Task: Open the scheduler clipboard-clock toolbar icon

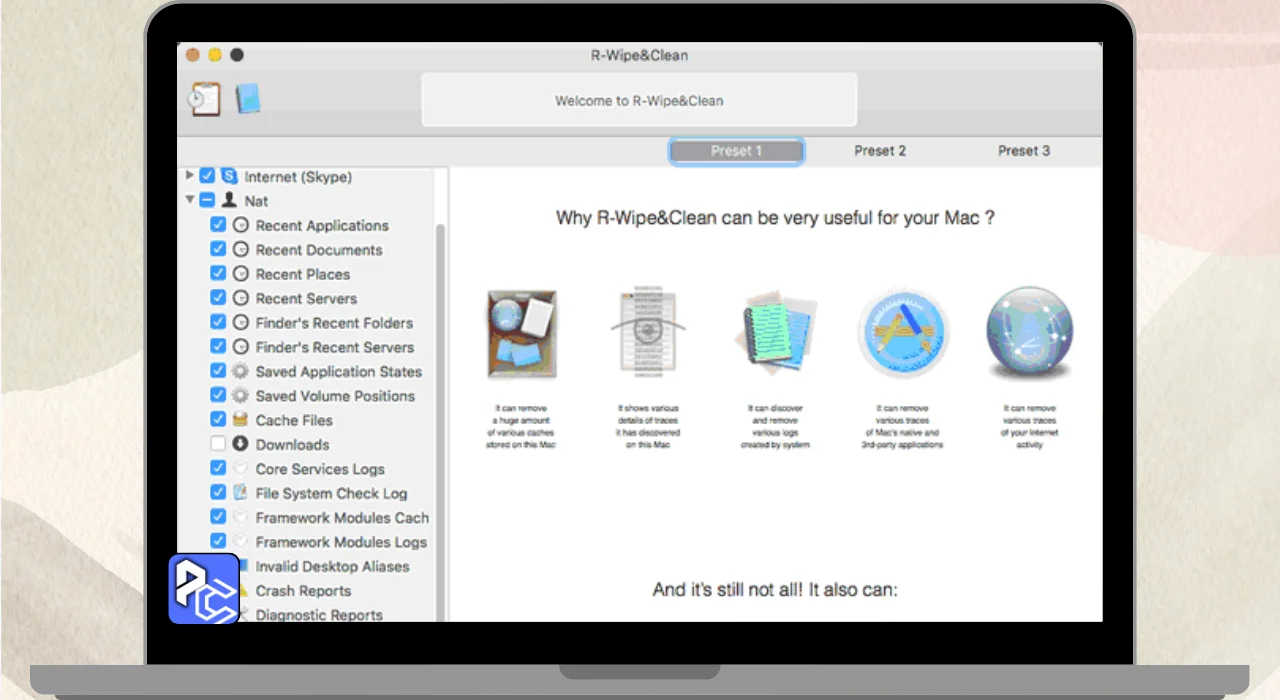Action: click(205, 98)
